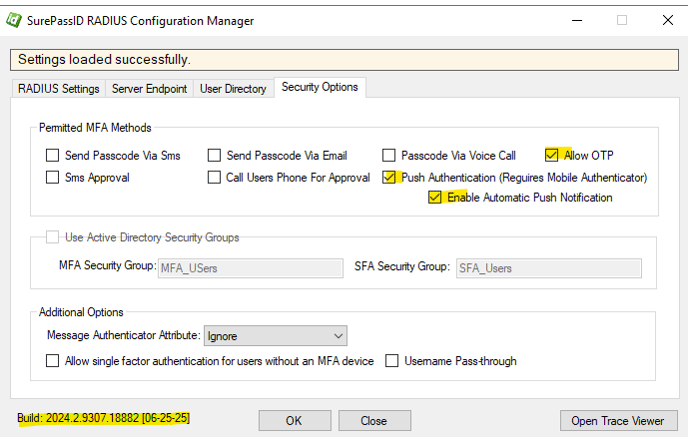
Task: Click the Build version text
Action: 104,418
